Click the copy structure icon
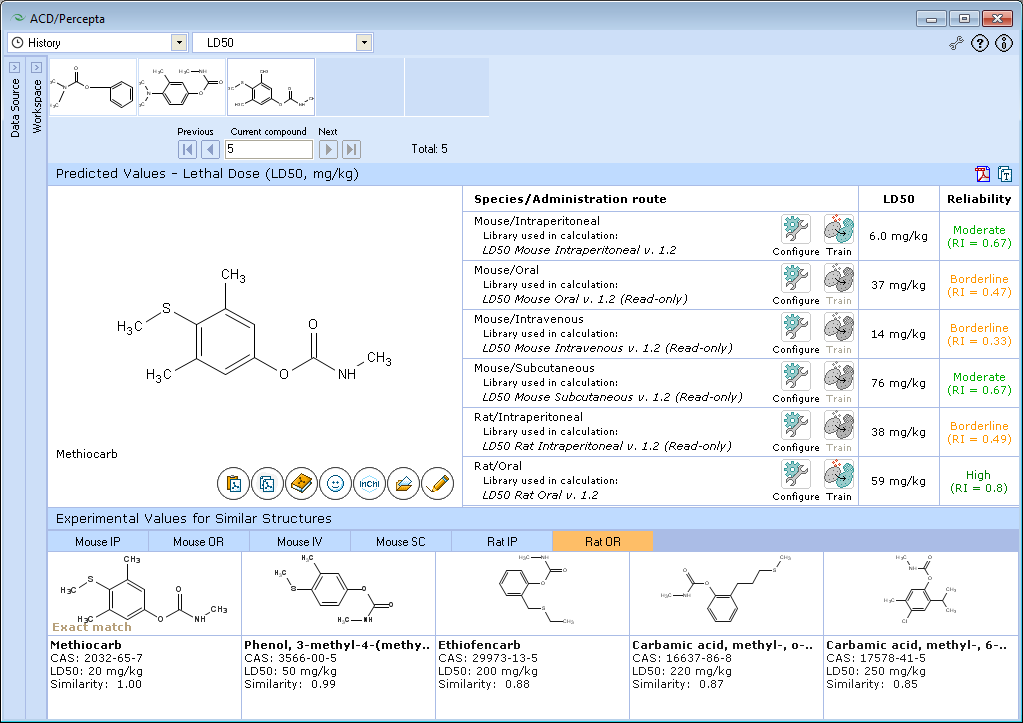Image resolution: width=1023 pixels, height=723 pixels. 267,484
